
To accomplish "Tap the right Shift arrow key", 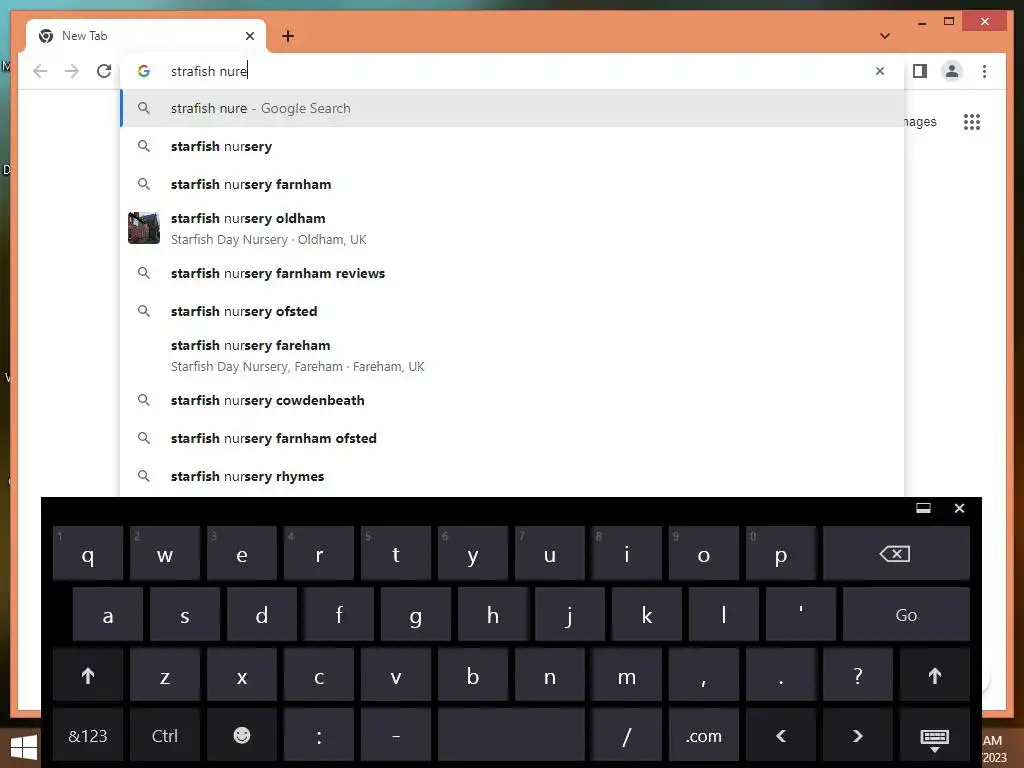I will (935, 675).
